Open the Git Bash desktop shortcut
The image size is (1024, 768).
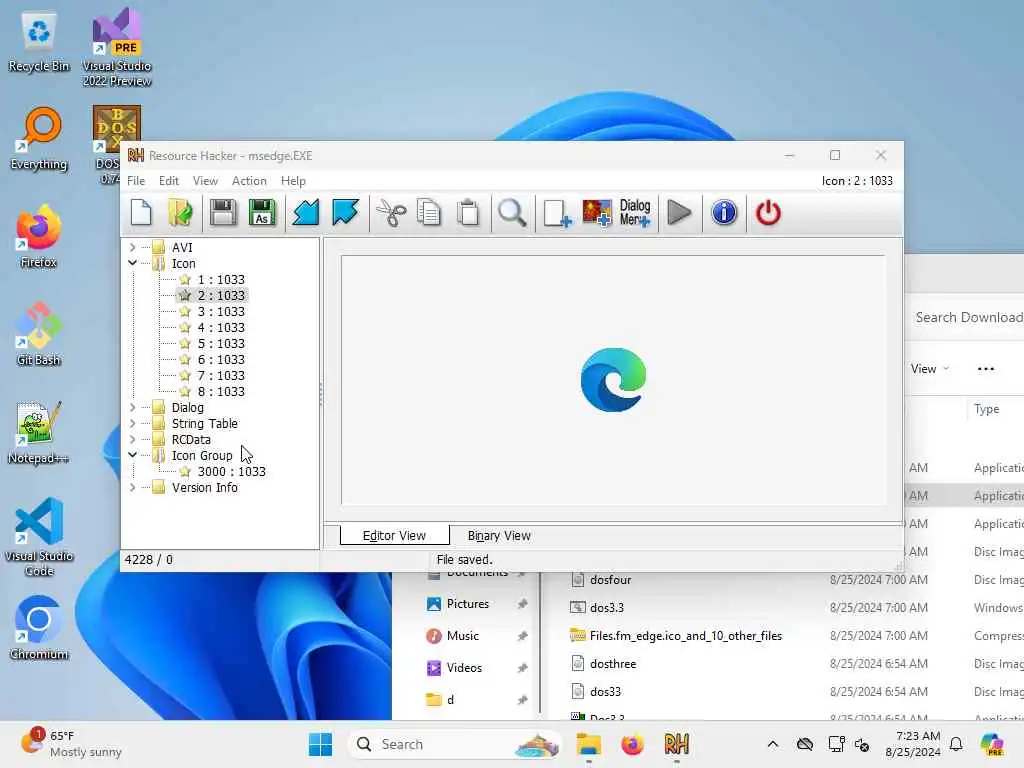coord(39,334)
